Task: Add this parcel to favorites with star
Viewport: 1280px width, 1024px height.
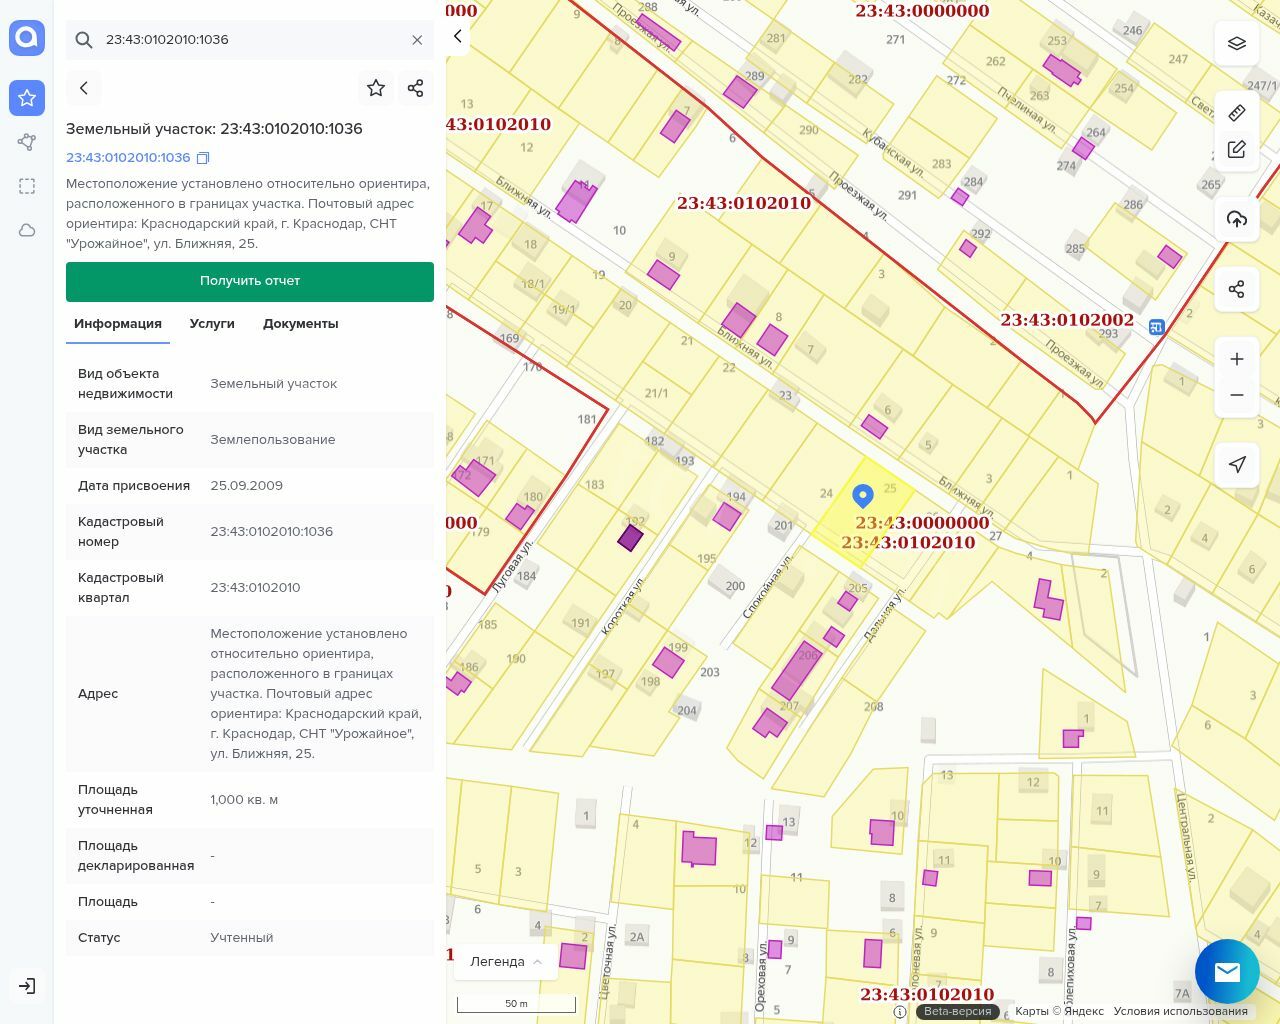Action: [x=376, y=88]
